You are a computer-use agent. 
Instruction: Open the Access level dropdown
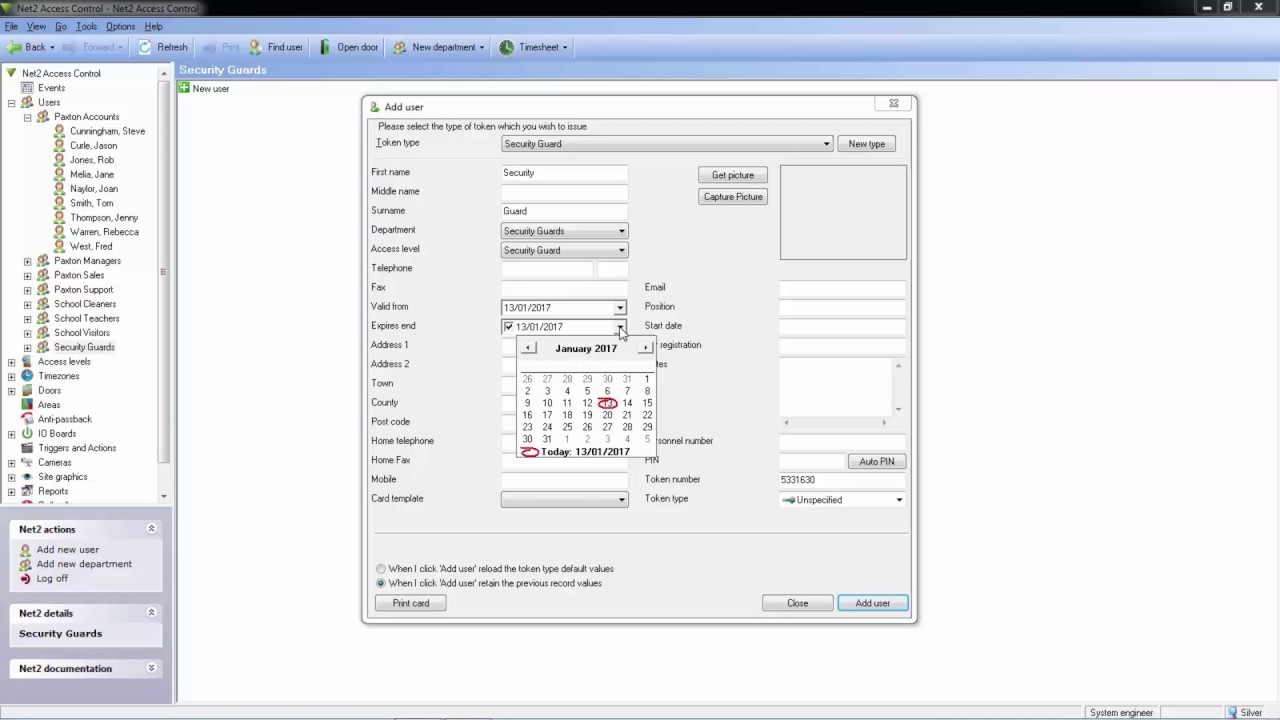[x=621, y=250]
